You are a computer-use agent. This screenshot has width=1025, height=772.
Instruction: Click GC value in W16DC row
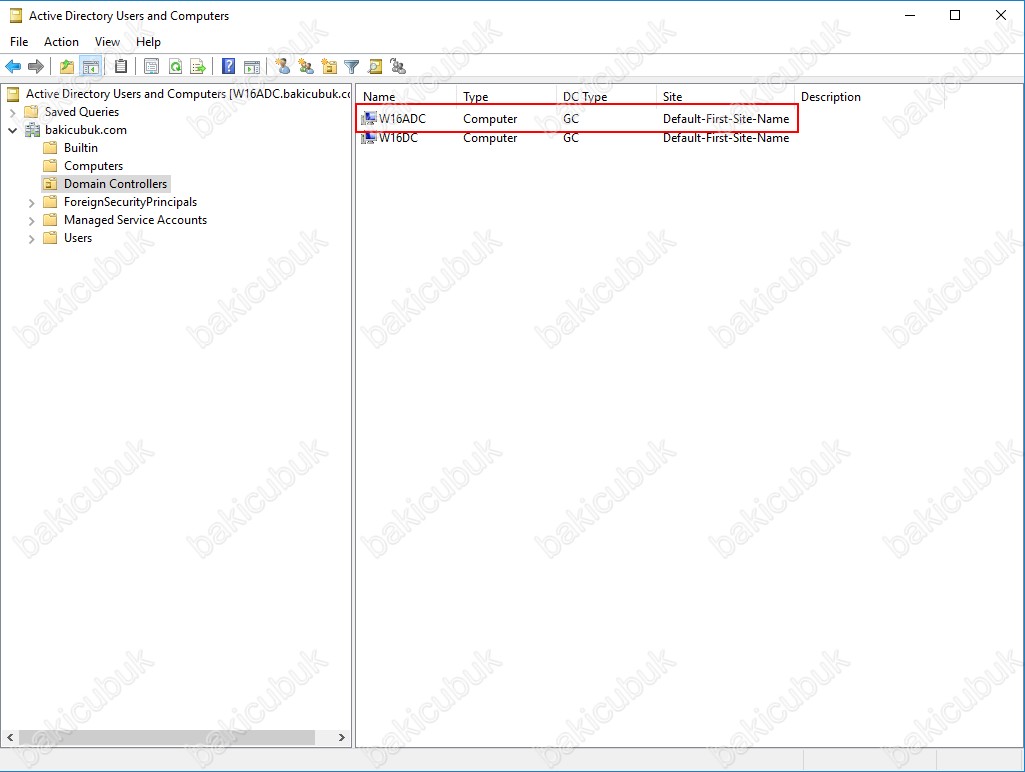[x=571, y=138]
